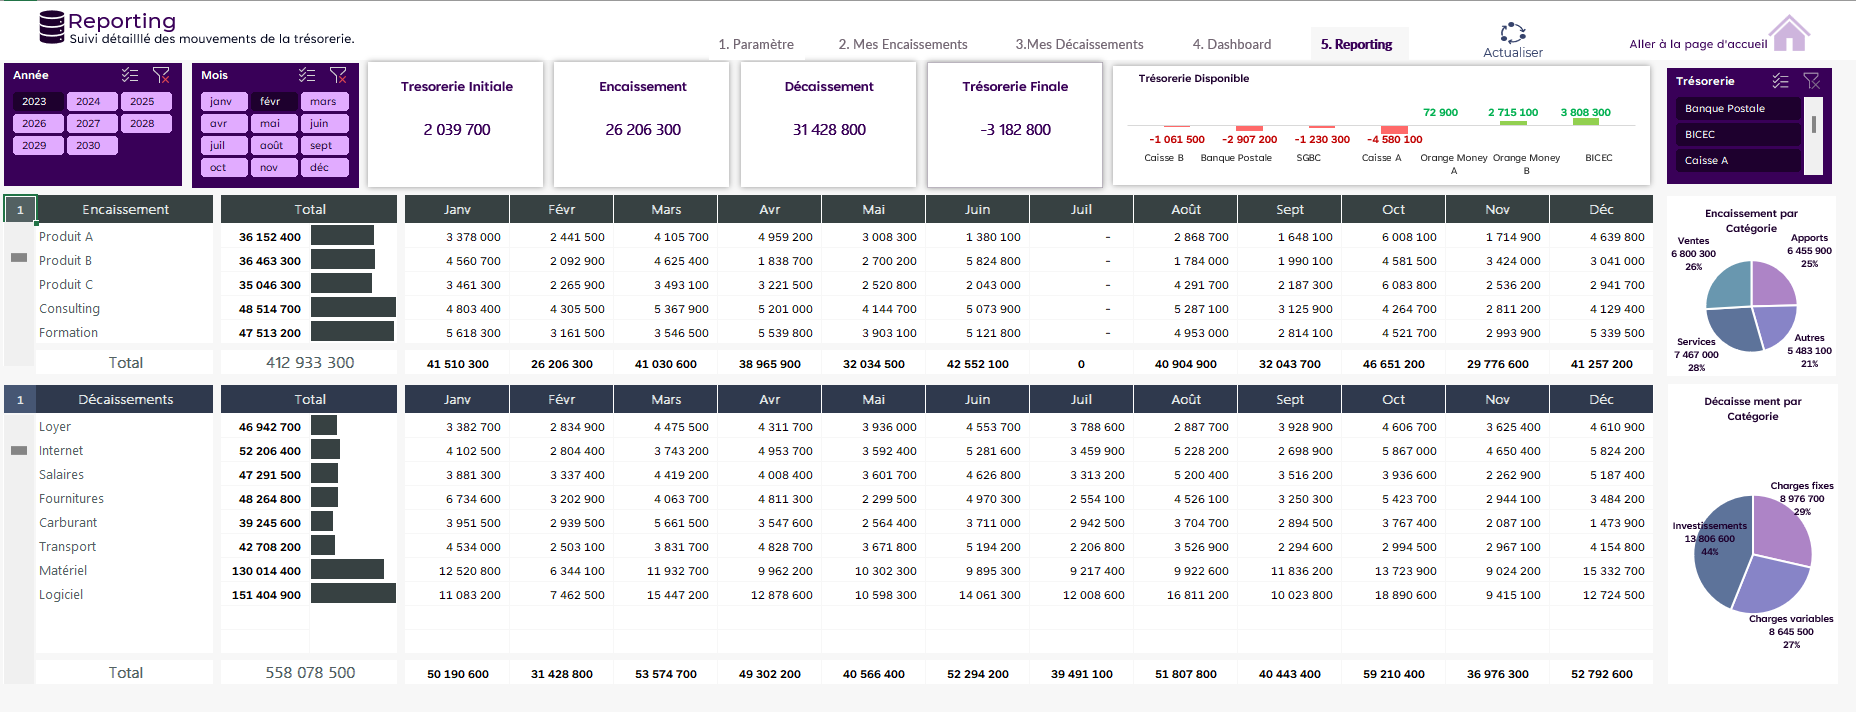Choose 2026 in the Année slicer

(38, 123)
